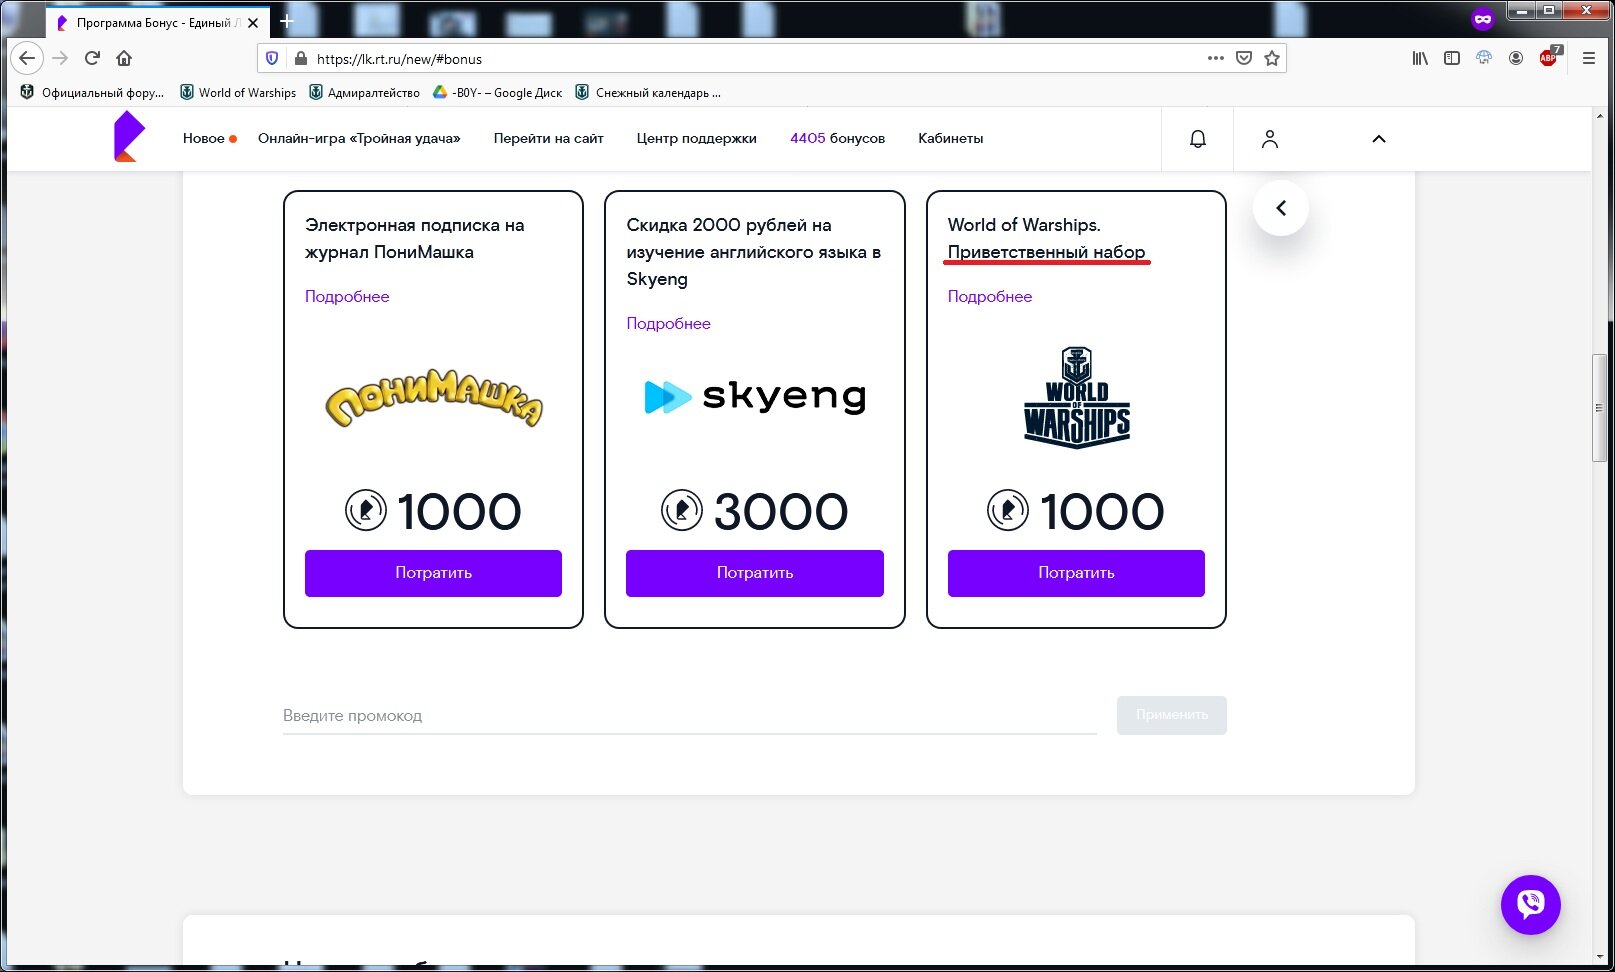Screen dimensions: 1615x972
Task: Click the tracking protection shield icon
Action: coord(272,58)
